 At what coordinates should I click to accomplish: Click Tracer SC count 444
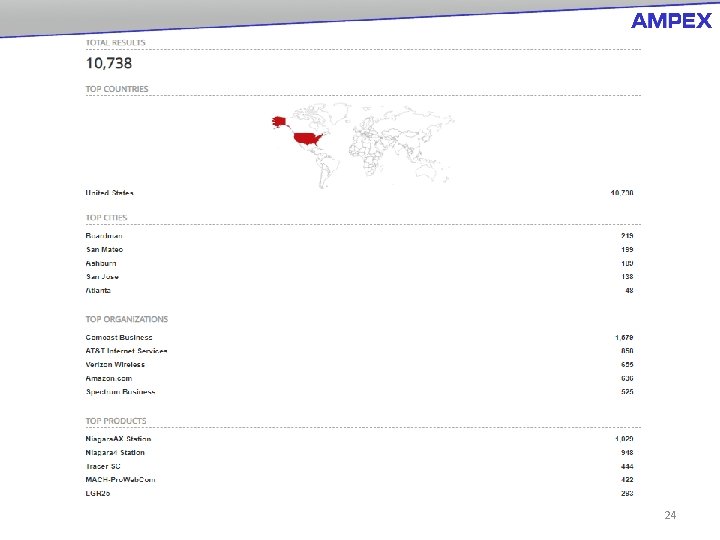[x=627, y=466]
